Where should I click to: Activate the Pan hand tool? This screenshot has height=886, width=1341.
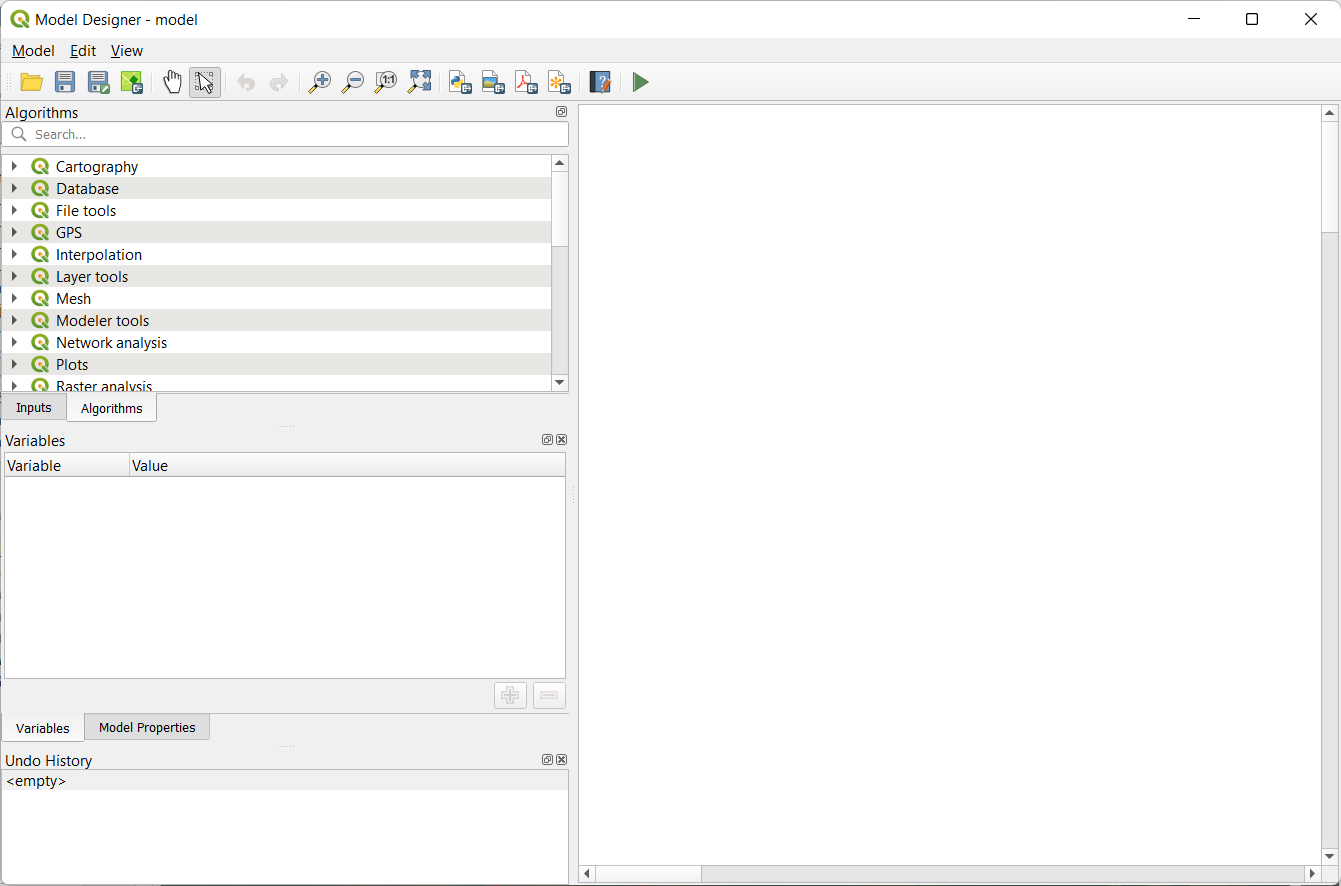point(172,82)
